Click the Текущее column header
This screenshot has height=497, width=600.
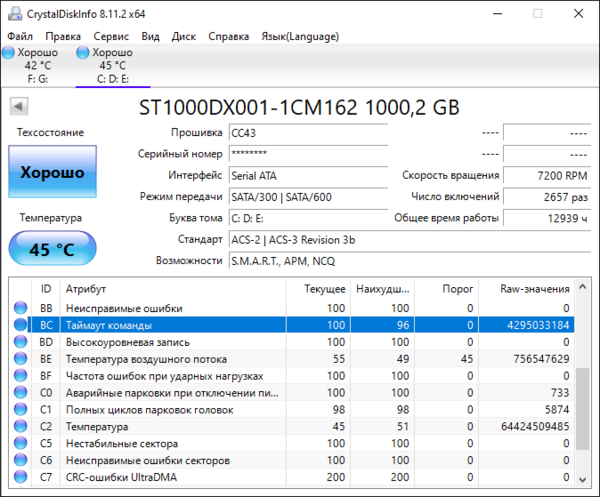[318, 289]
